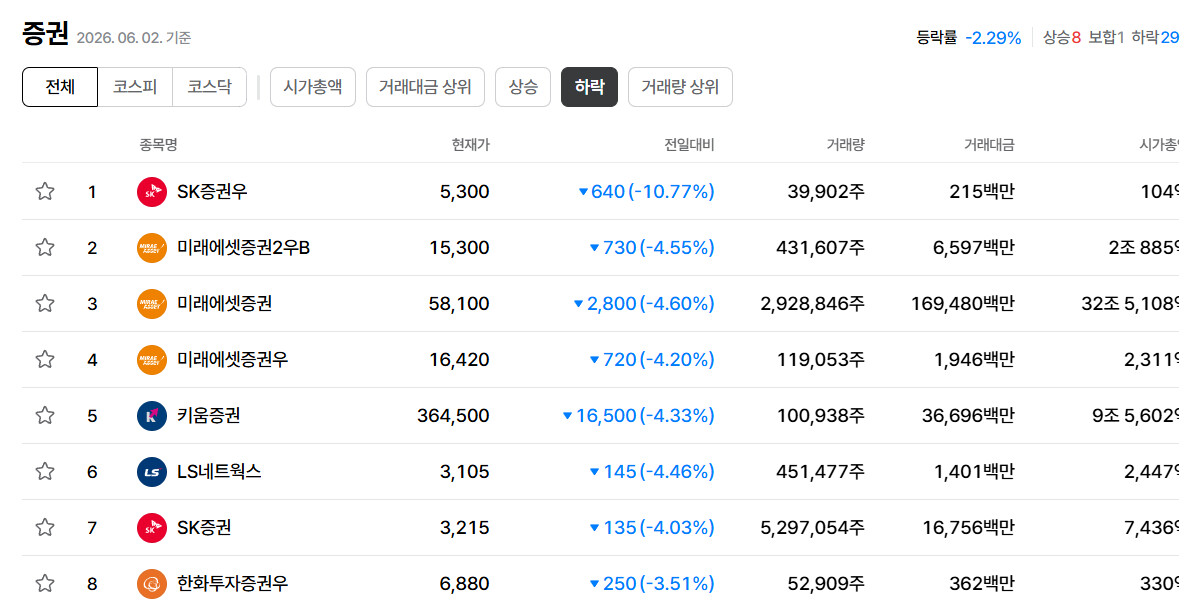The width and height of the screenshot is (1202, 605).
Task: Open the 한화투자증권우 stock link
Action: [x=232, y=583]
